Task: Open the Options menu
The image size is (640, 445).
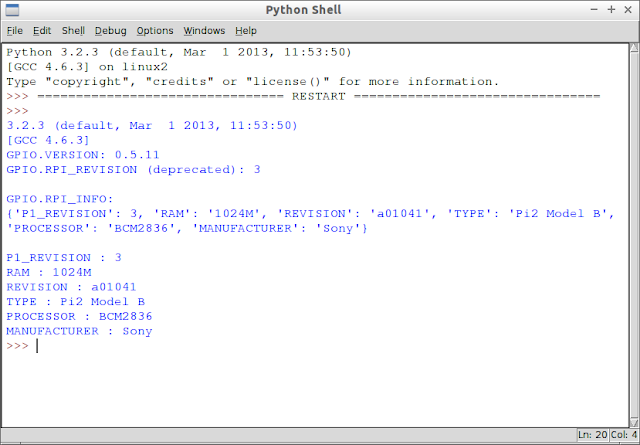Action: point(155,31)
